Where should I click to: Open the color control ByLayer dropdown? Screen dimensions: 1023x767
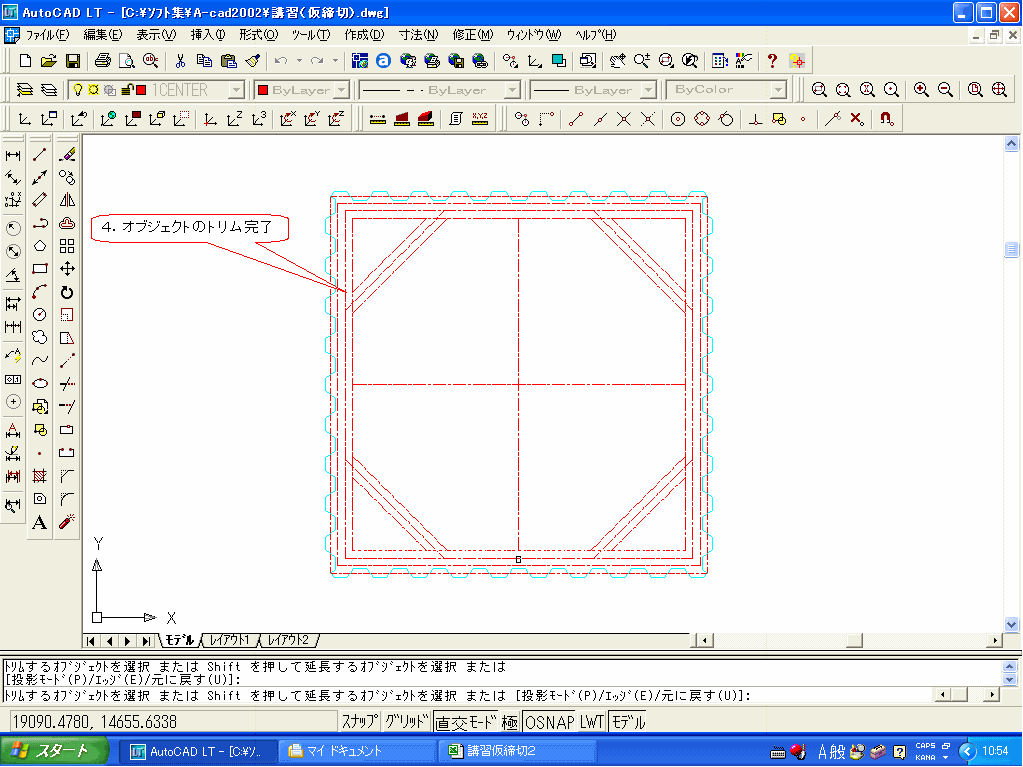click(x=343, y=89)
